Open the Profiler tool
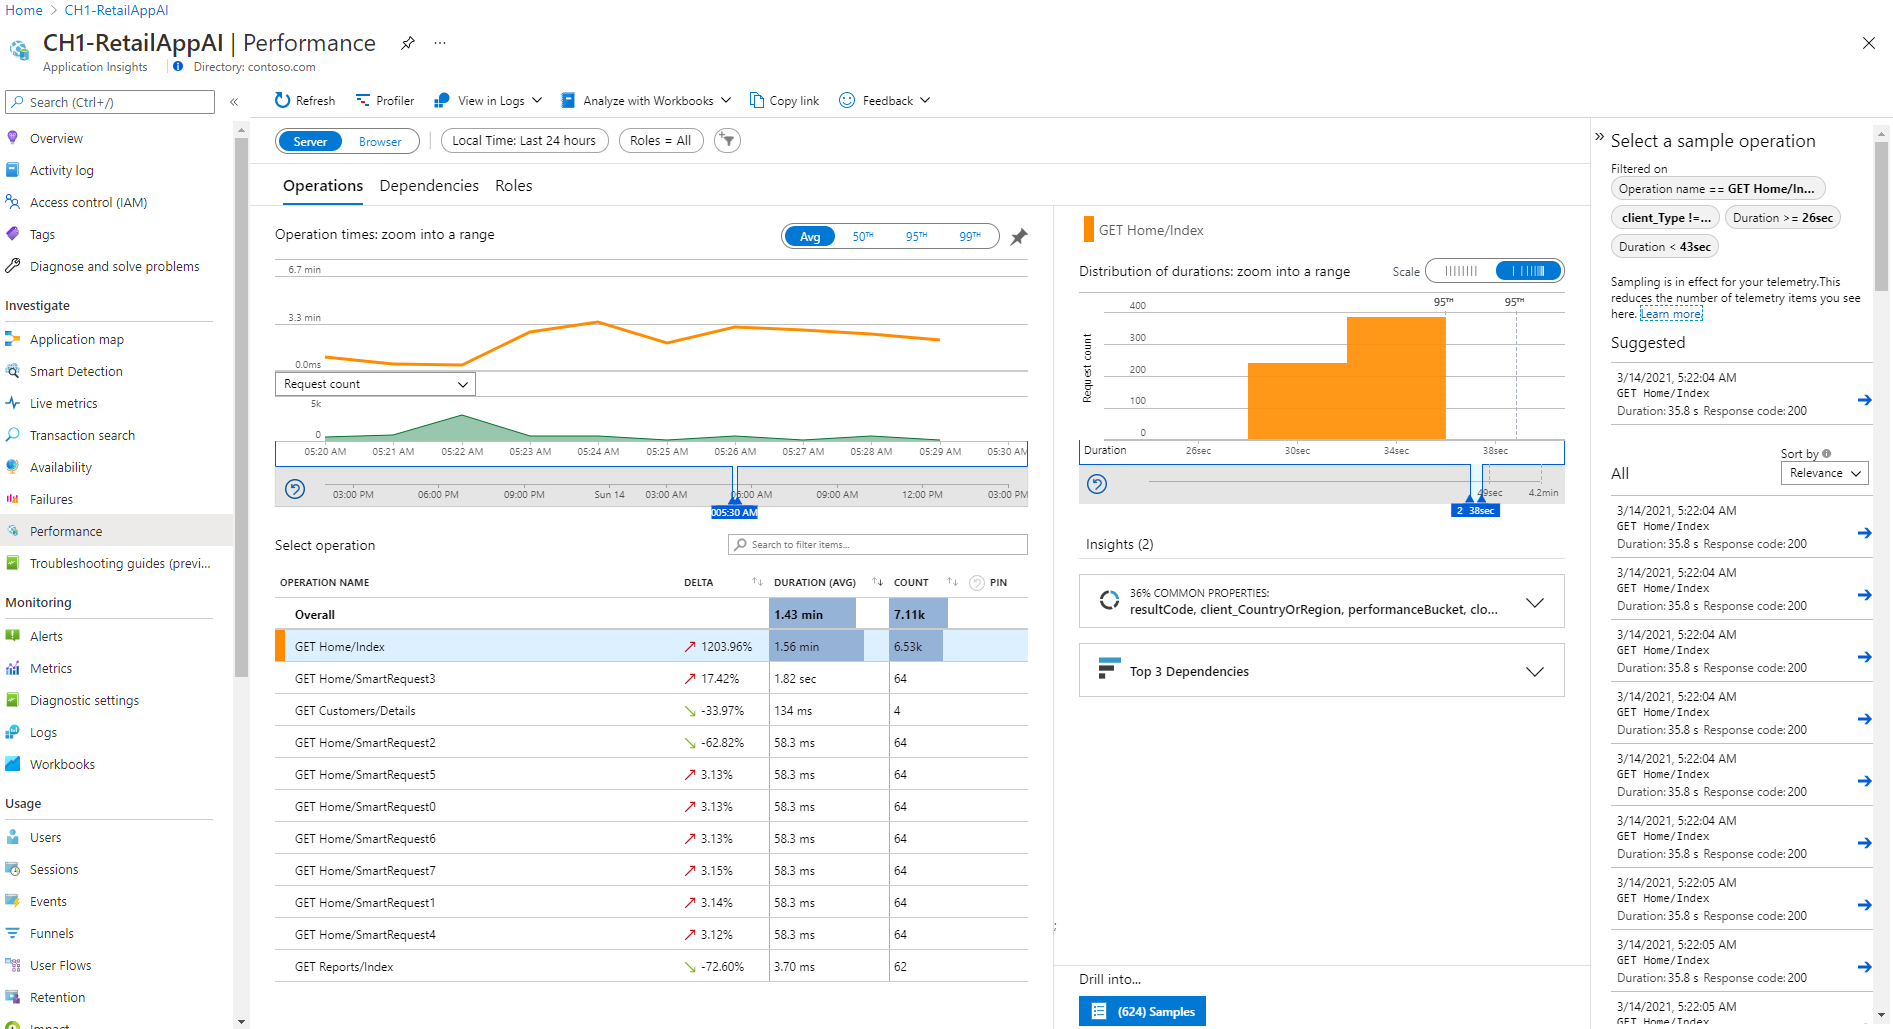The width and height of the screenshot is (1893, 1029). click(385, 100)
